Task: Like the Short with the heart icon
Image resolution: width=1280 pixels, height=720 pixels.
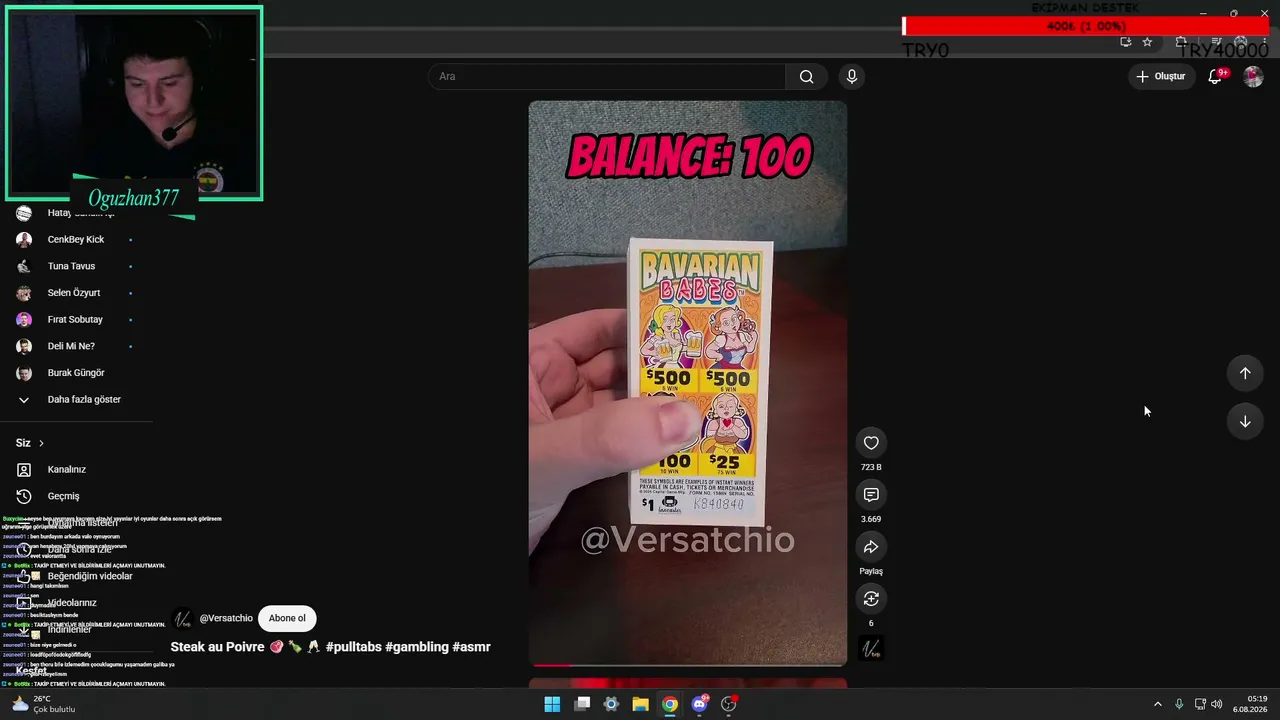Action: 871,443
